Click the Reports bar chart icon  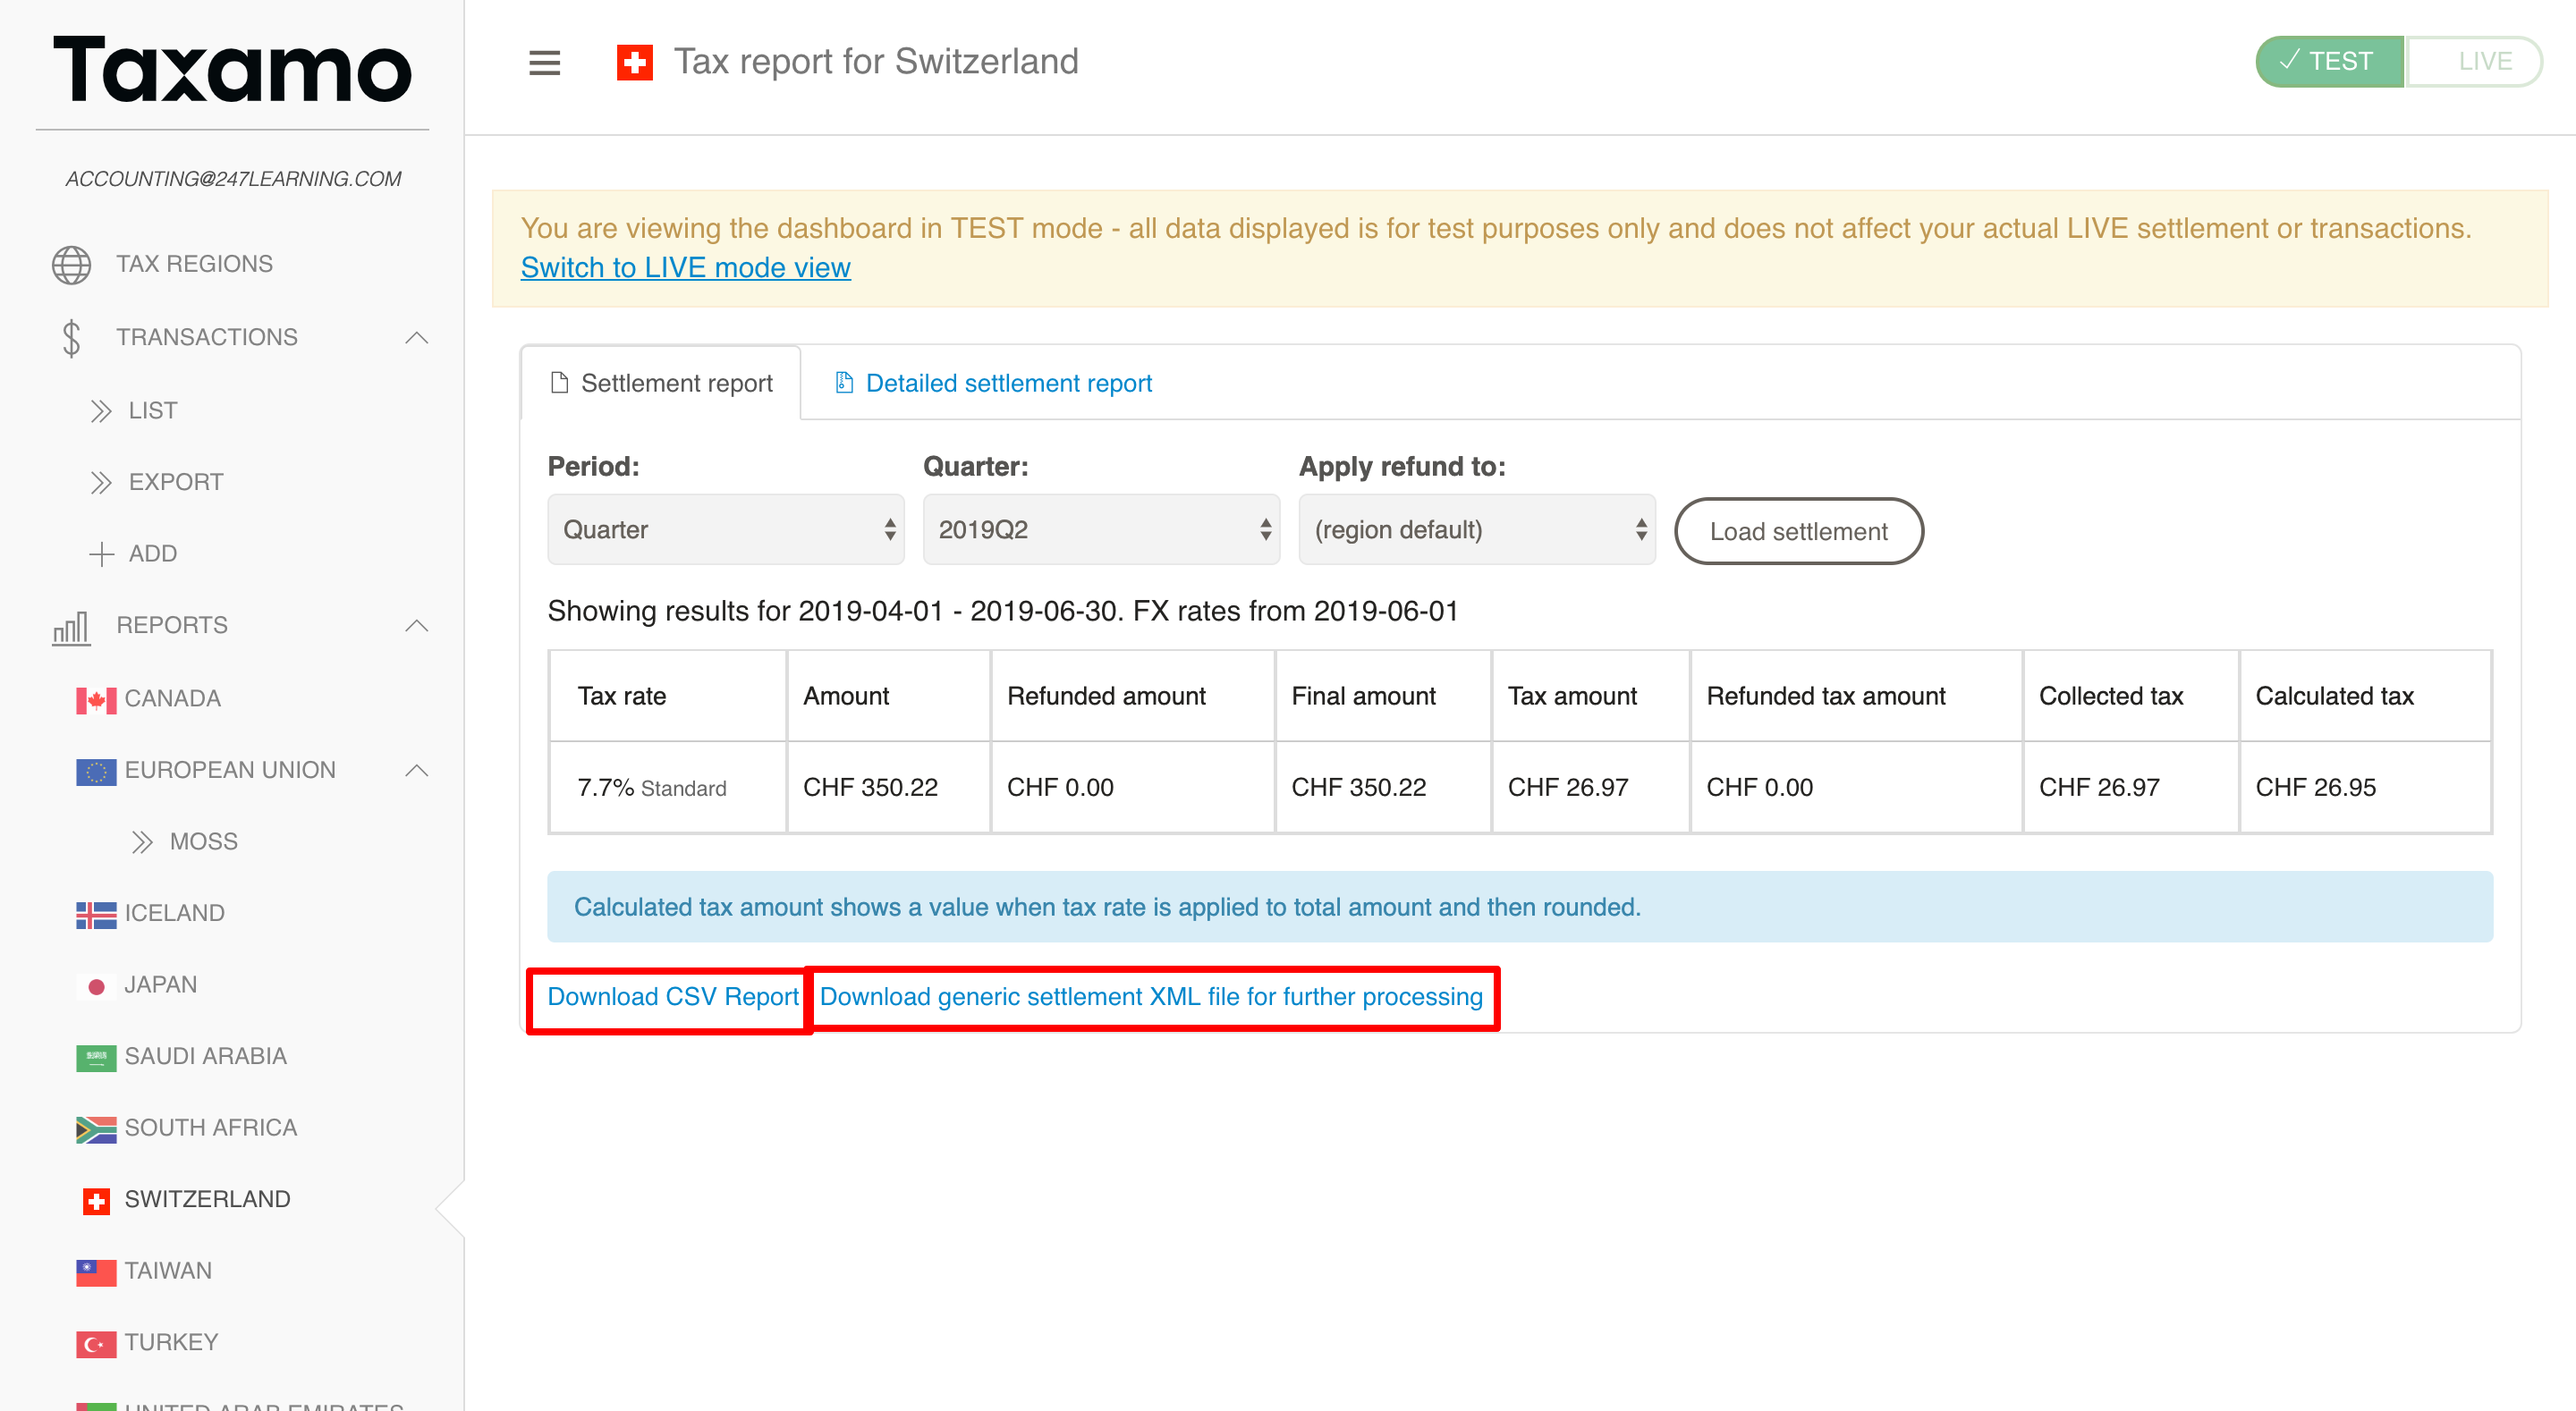(x=71, y=627)
